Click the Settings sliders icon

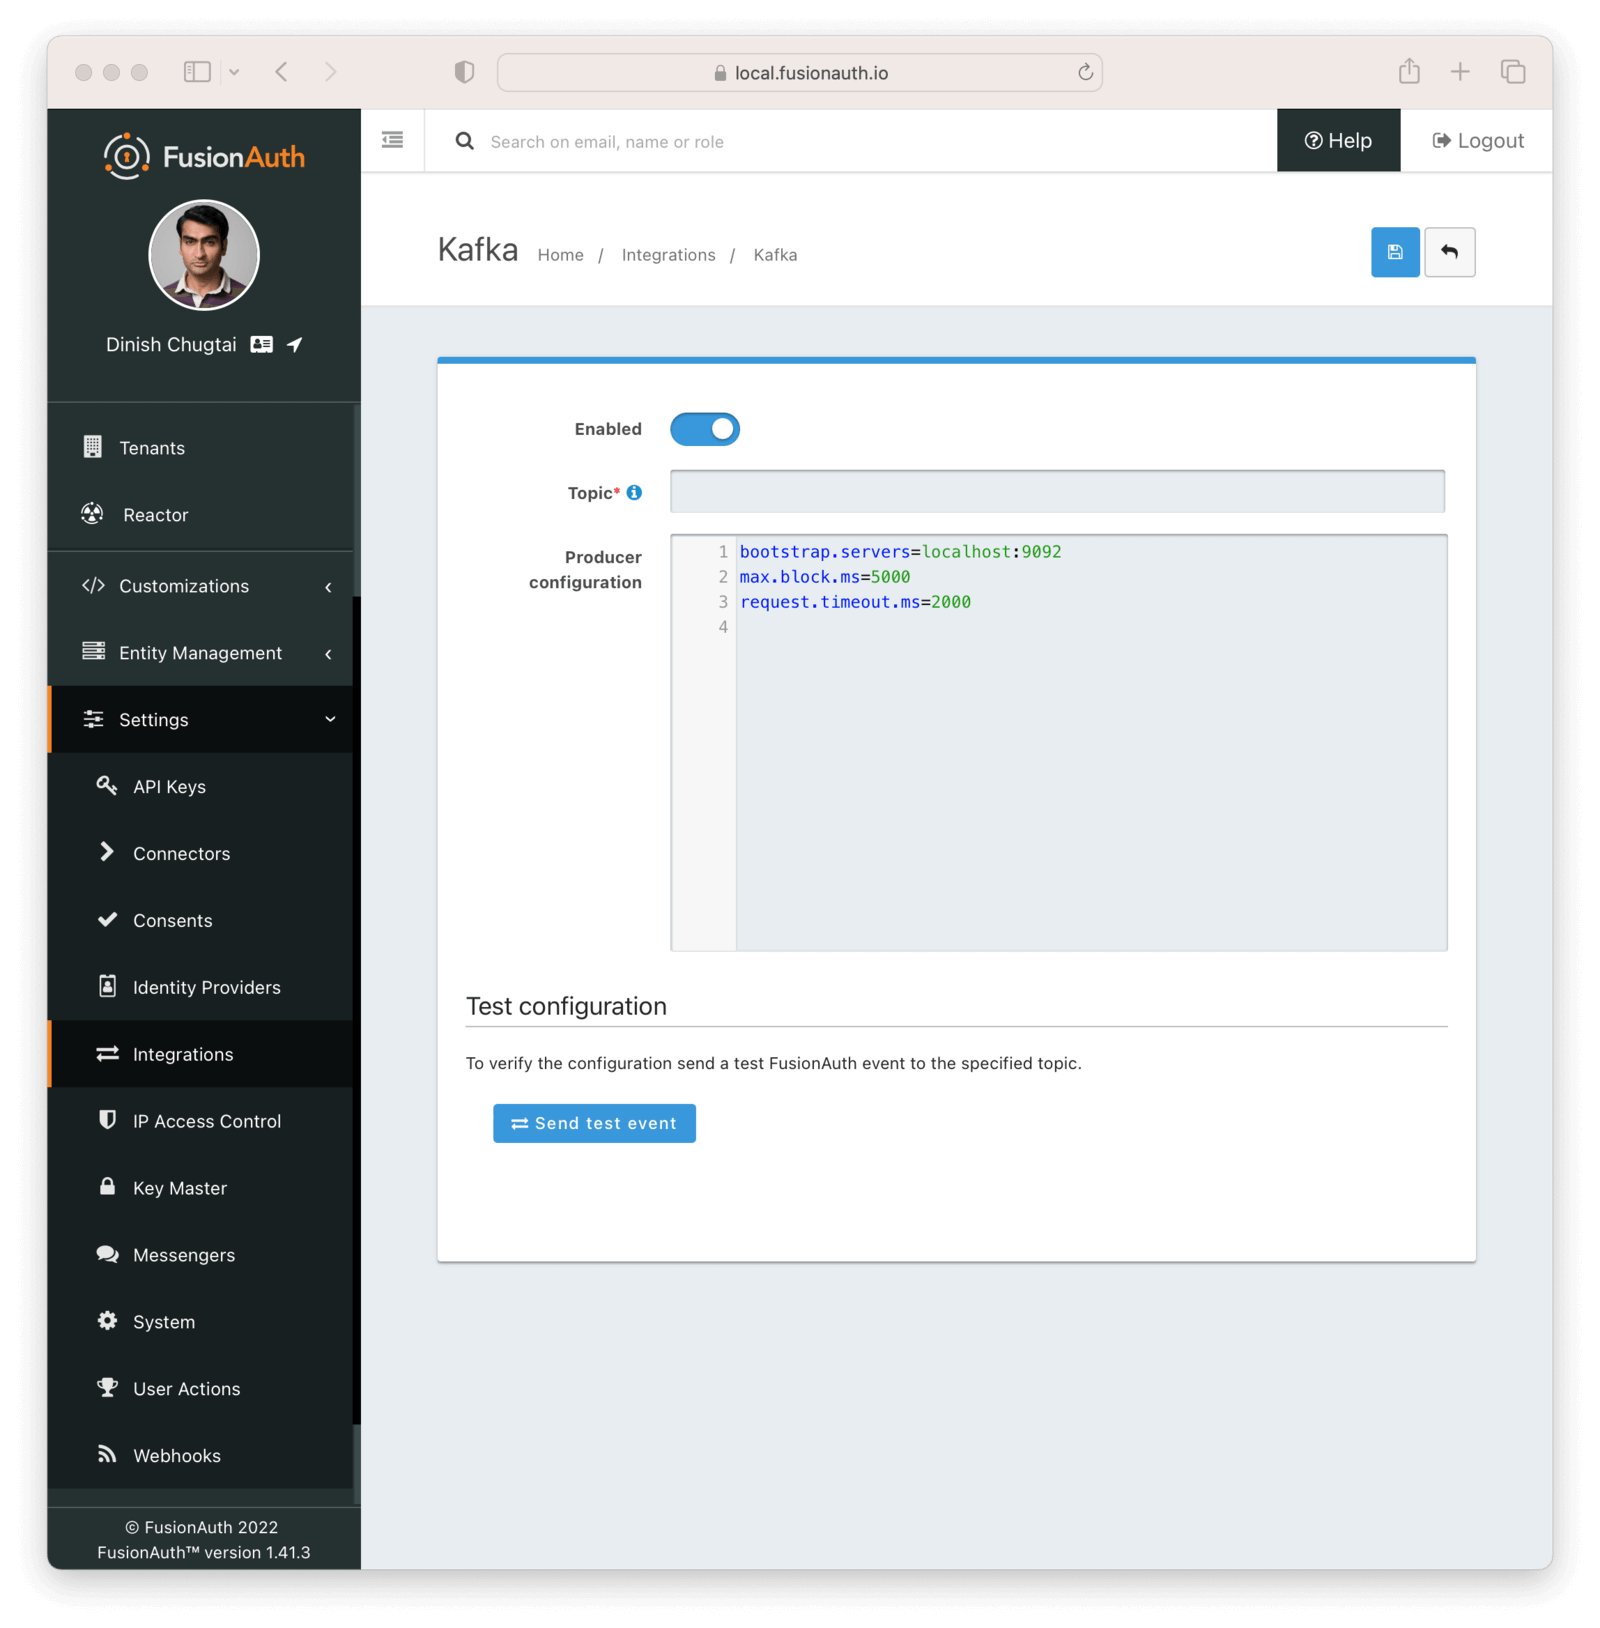(93, 719)
